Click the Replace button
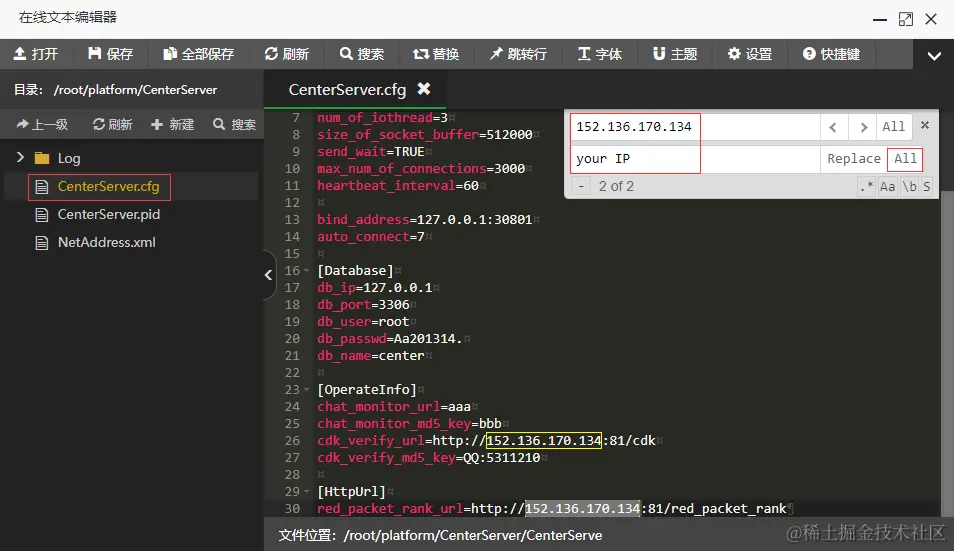 [x=854, y=159]
